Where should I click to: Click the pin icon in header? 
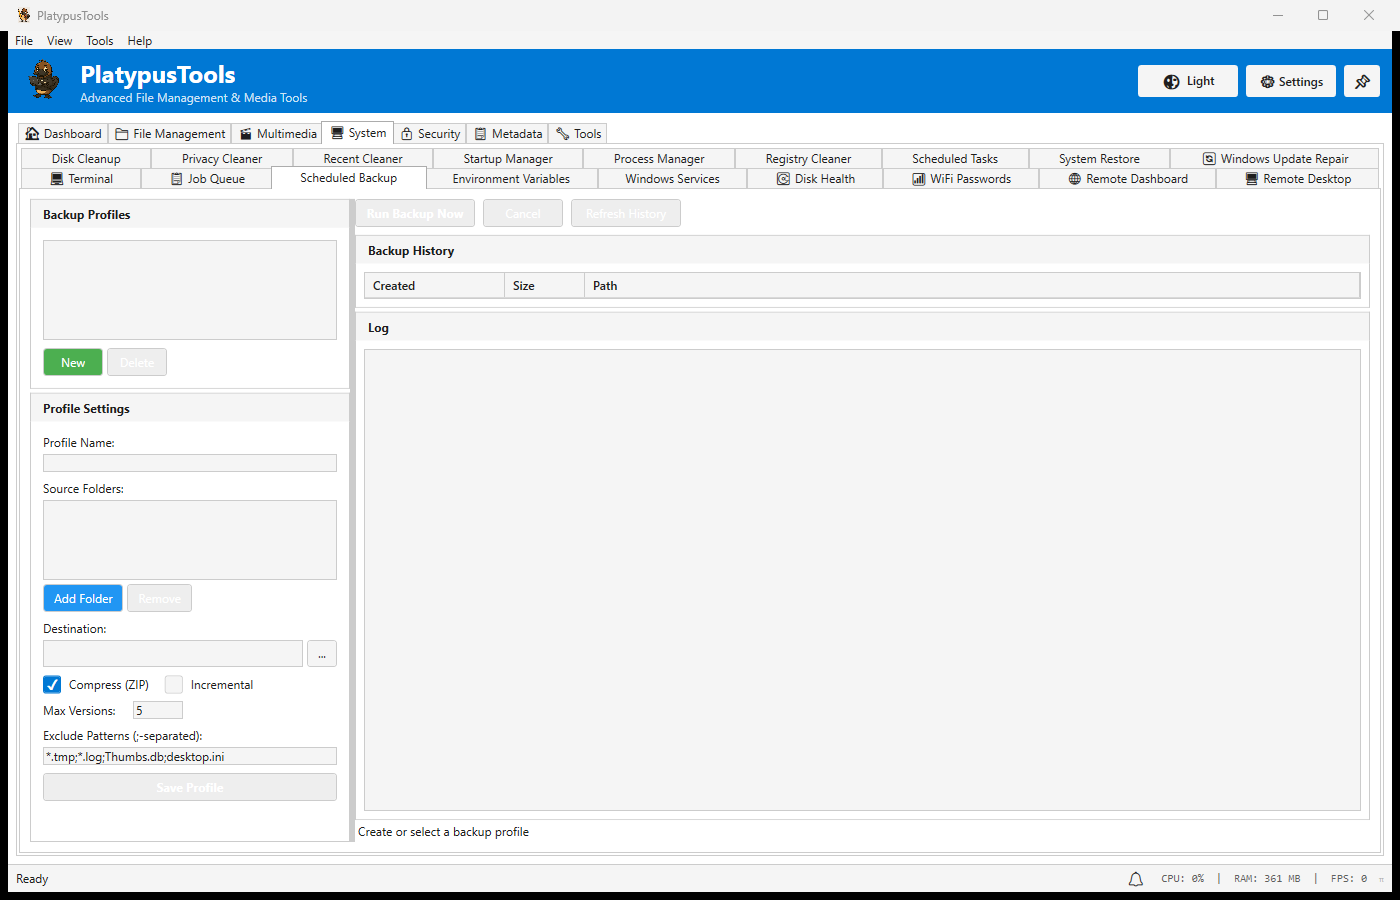coord(1361,82)
